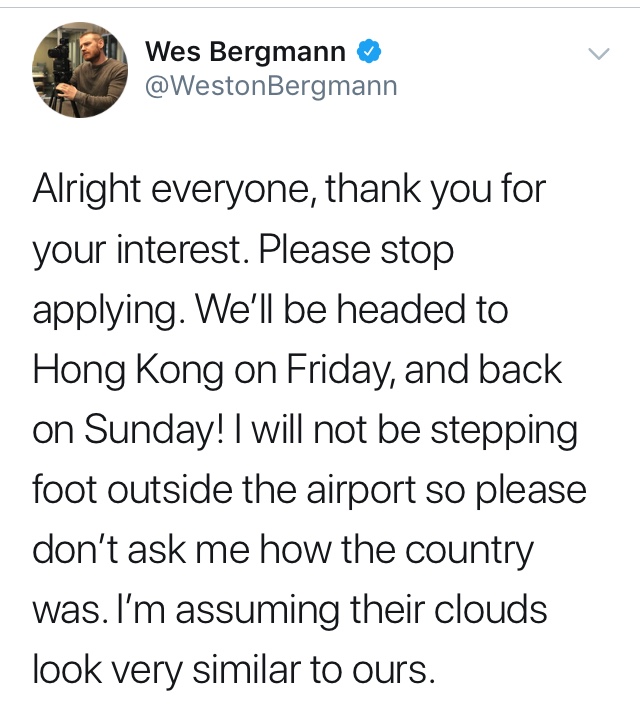Click the word "clouds" in tweet text

pos(490,610)
